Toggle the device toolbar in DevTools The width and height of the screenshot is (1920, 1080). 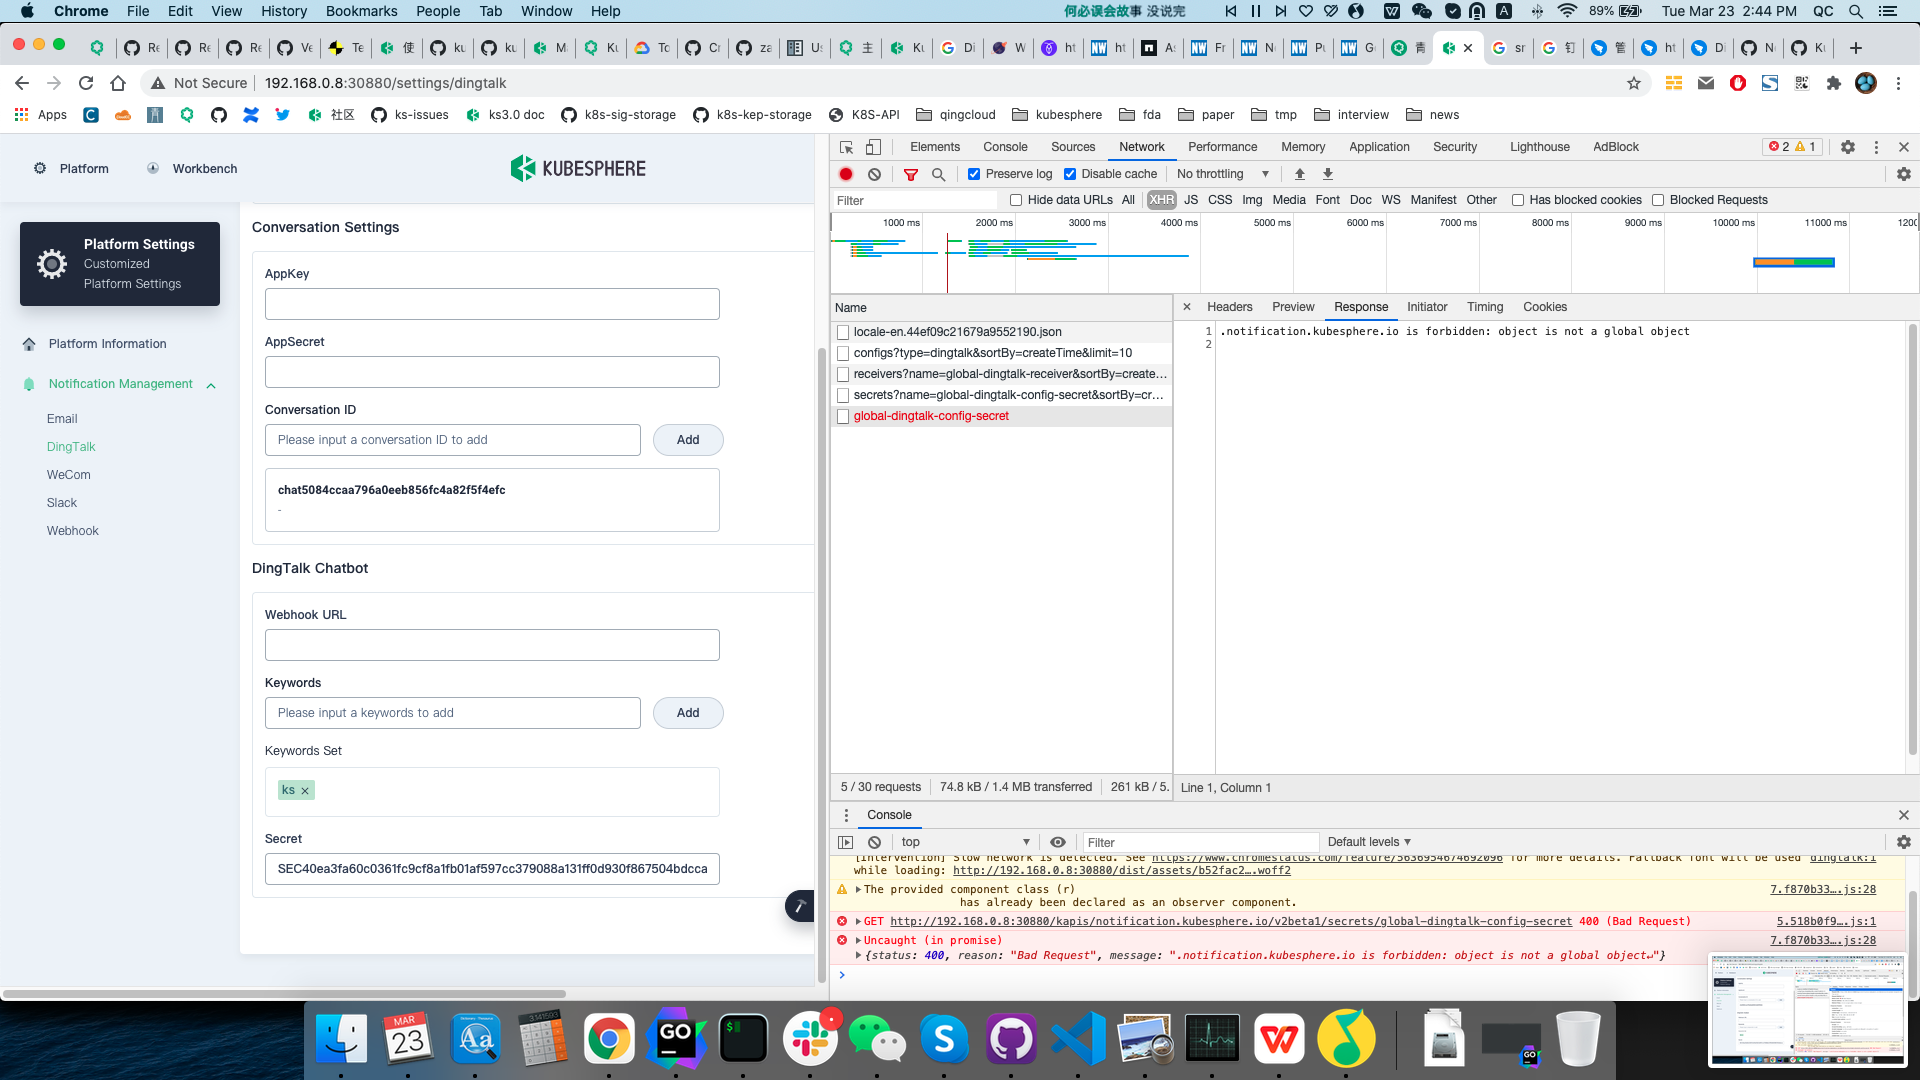[873, 147]
